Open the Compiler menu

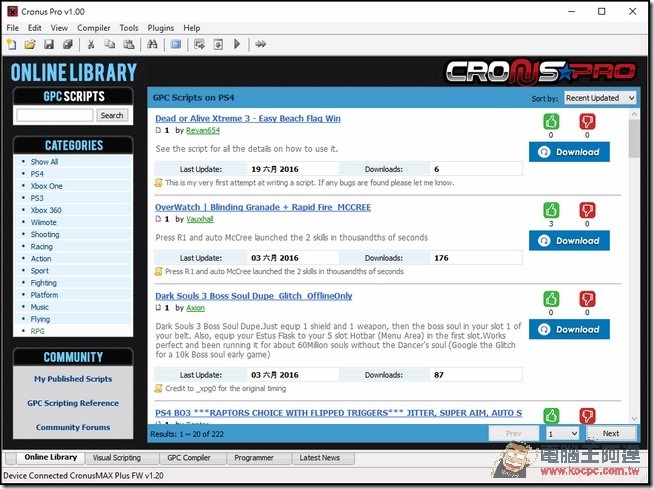[93, 28]
